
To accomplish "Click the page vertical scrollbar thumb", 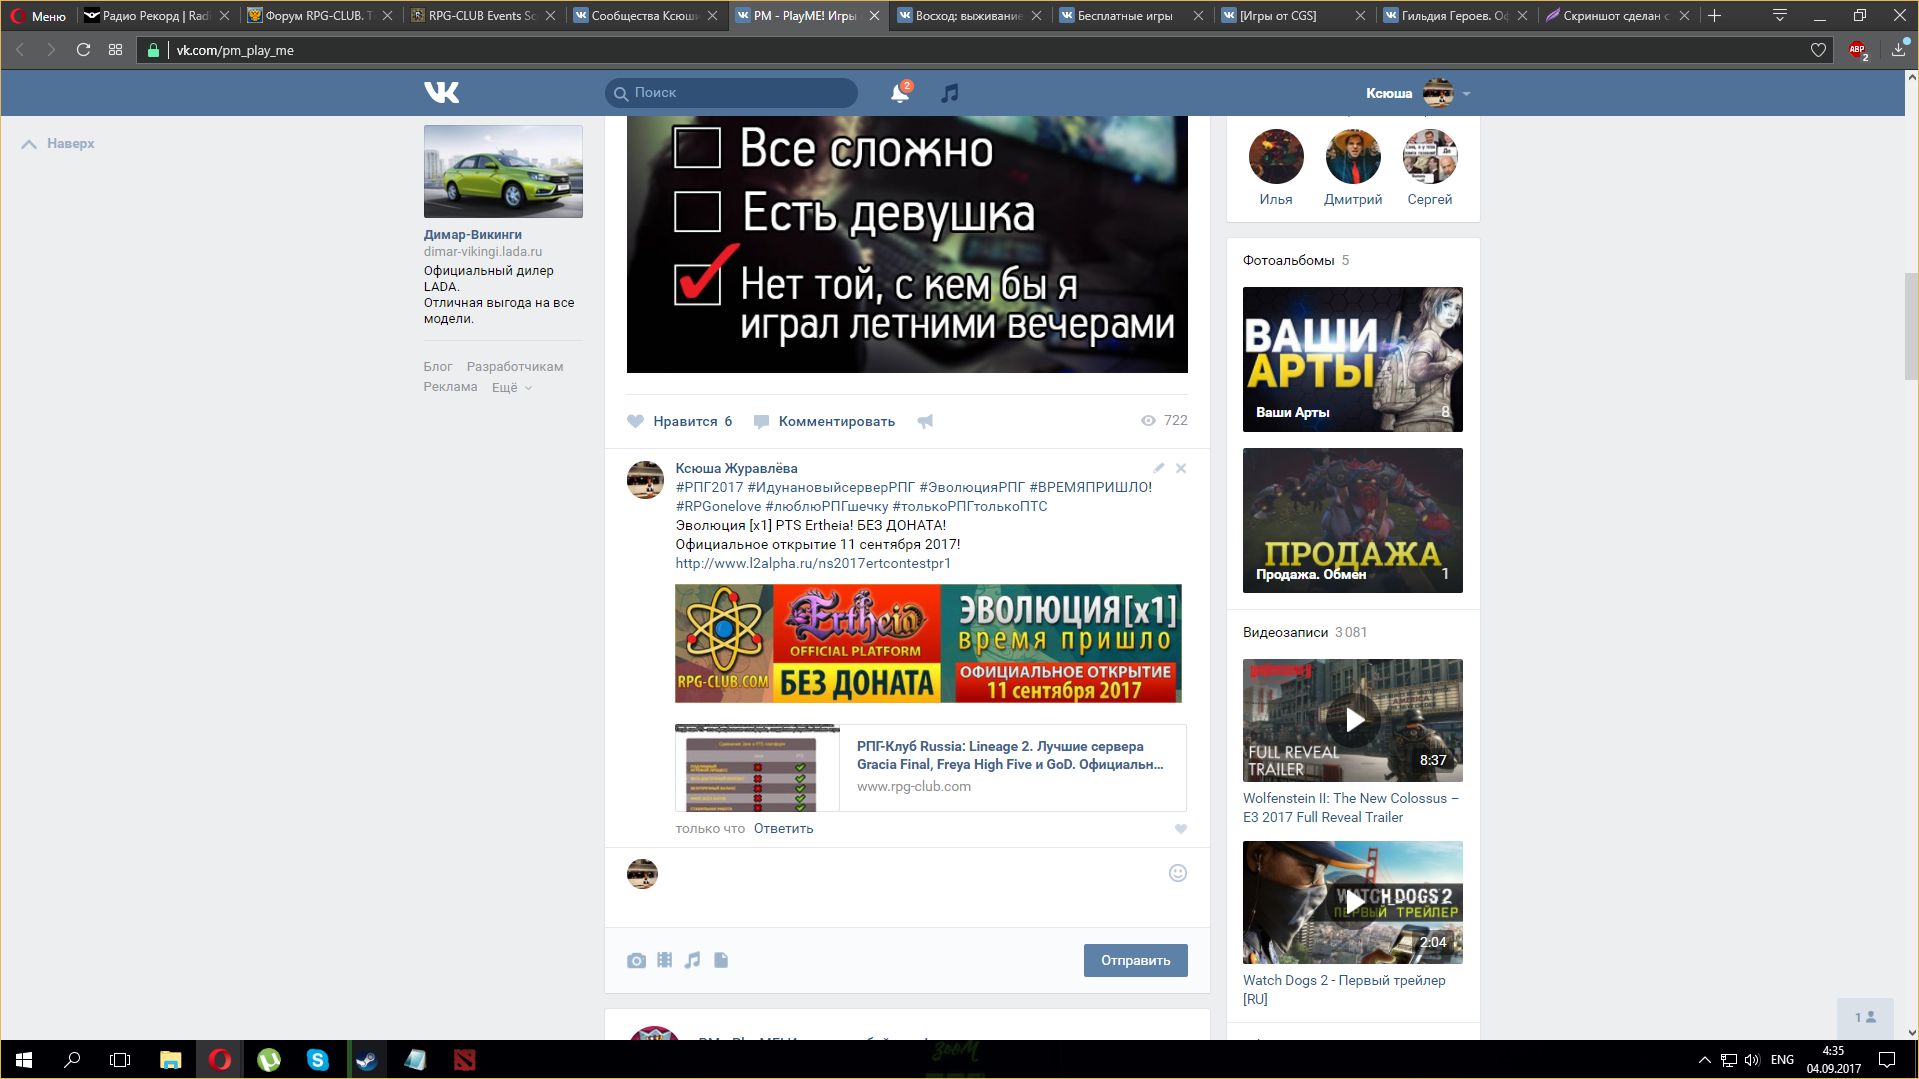I will click(1910, 326).
